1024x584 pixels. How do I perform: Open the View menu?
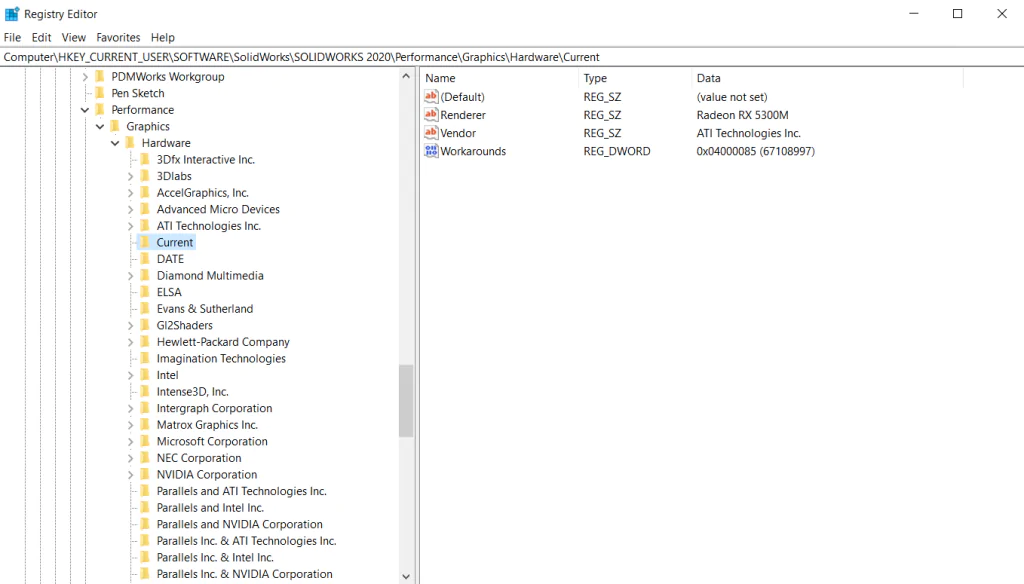[74, 37]
